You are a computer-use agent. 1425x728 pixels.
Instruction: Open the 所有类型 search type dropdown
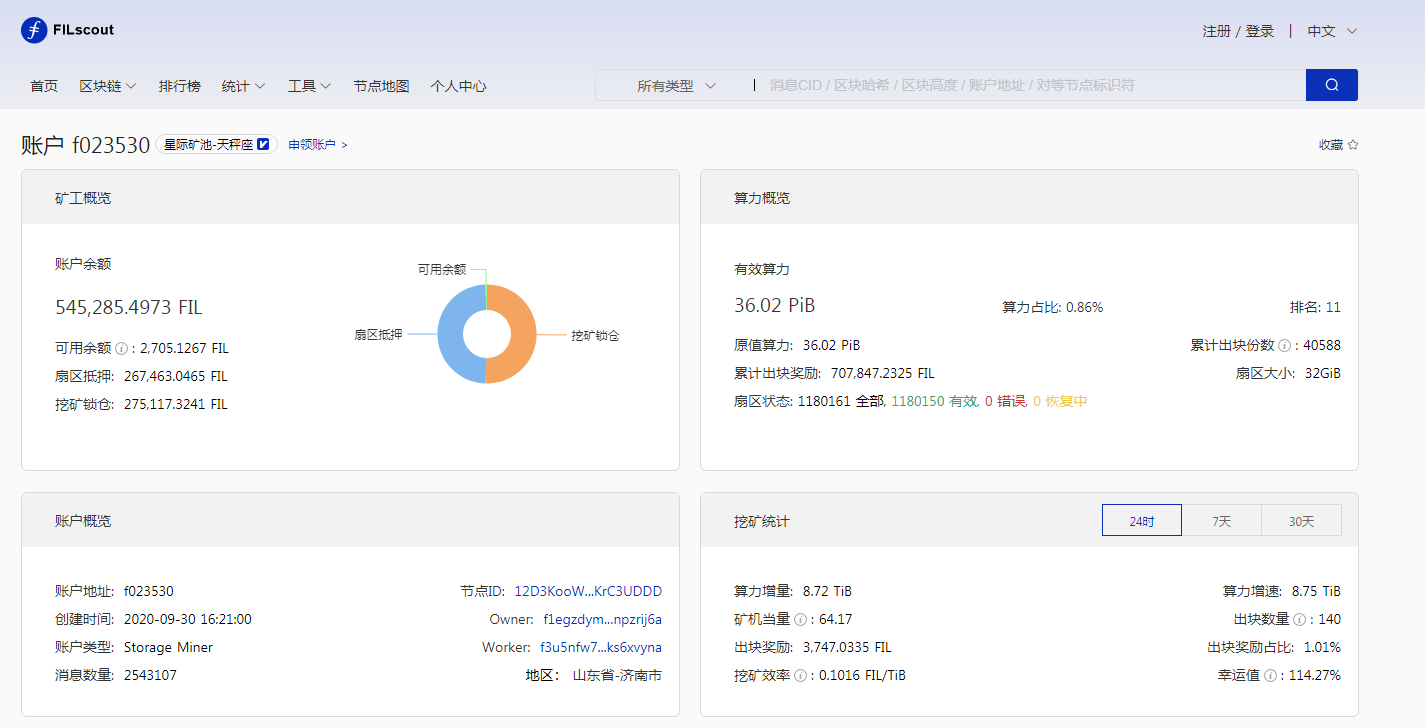[x=677, y=86]
